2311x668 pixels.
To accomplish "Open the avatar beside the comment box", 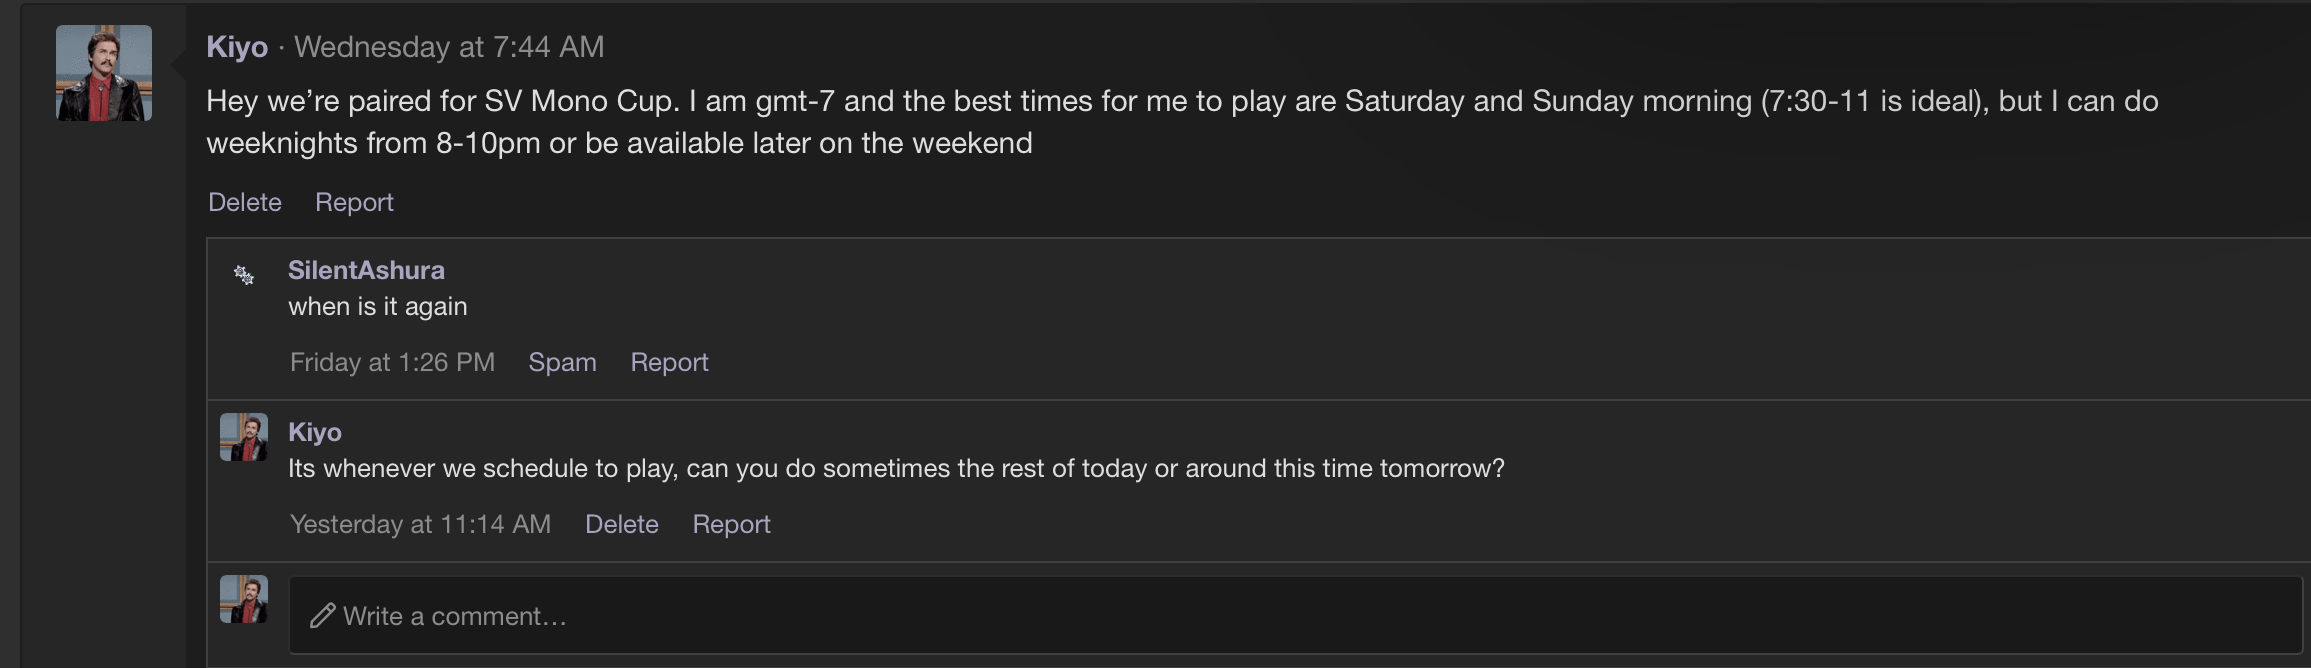I will tap(244, 599).
